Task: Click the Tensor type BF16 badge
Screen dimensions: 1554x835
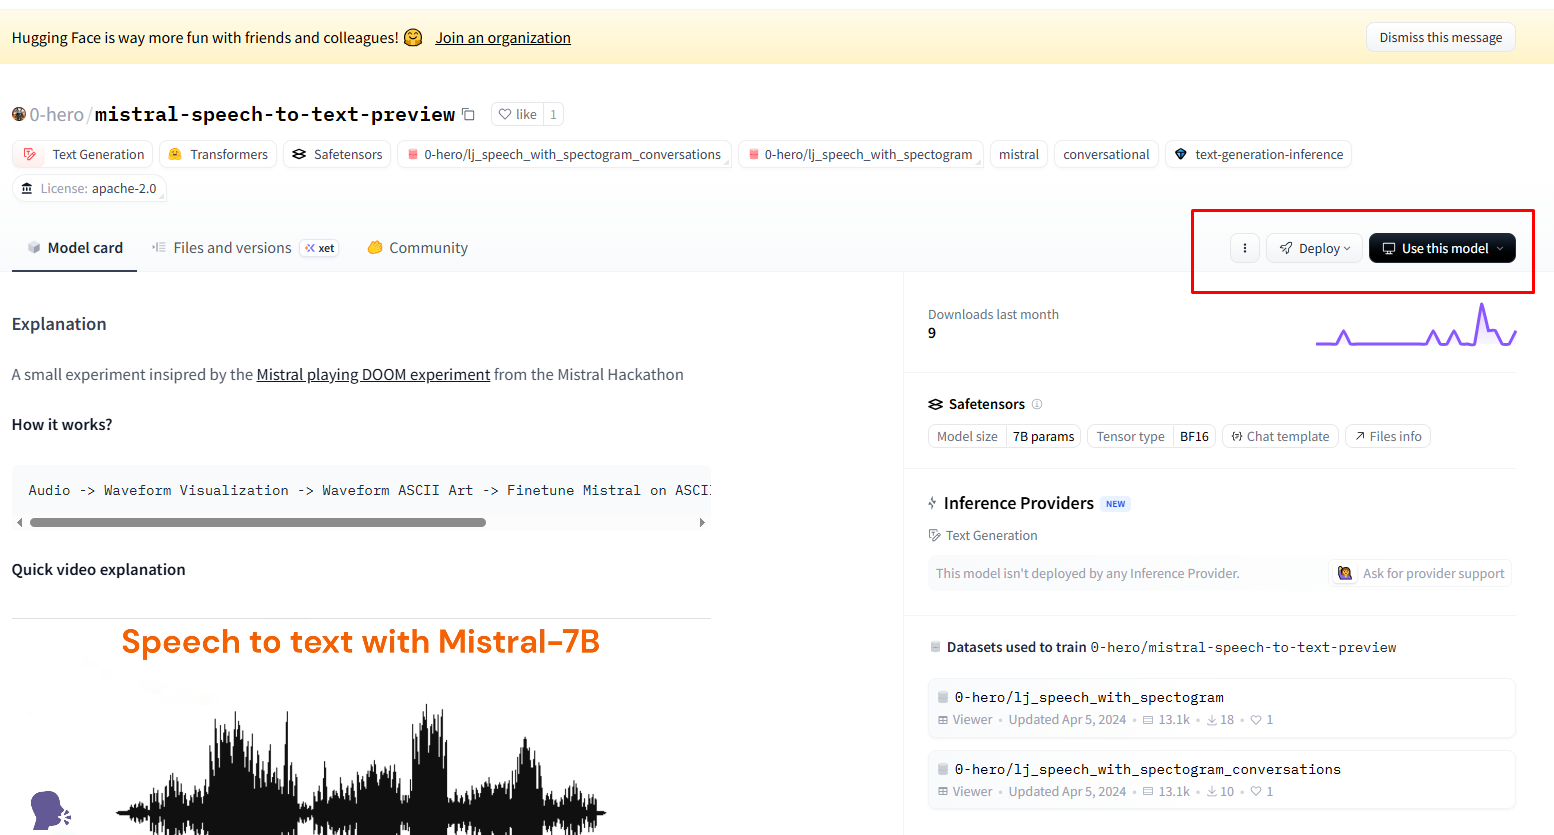Action: pyautogui.click(x=1151, y=436)
